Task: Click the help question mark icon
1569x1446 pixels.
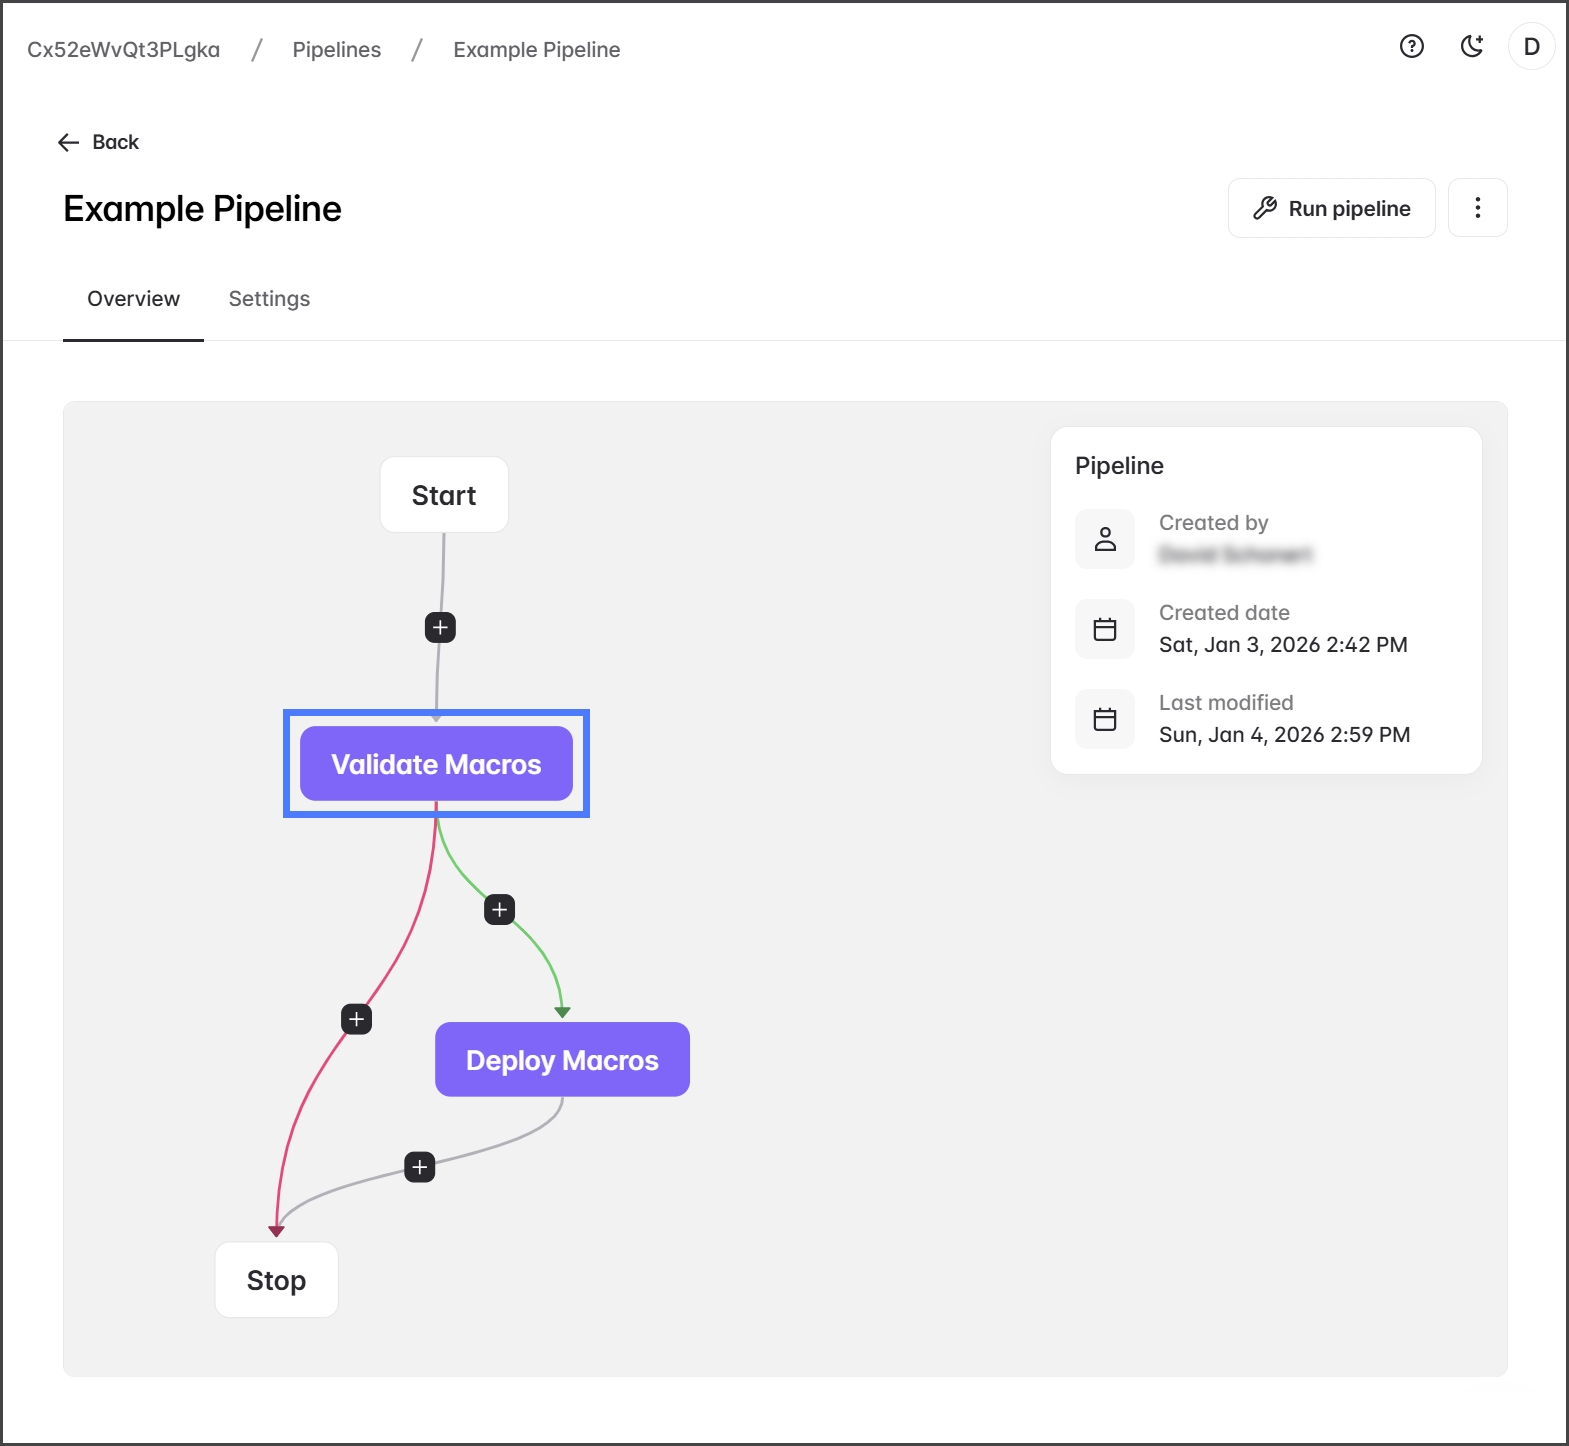Action: (1411, 47)
